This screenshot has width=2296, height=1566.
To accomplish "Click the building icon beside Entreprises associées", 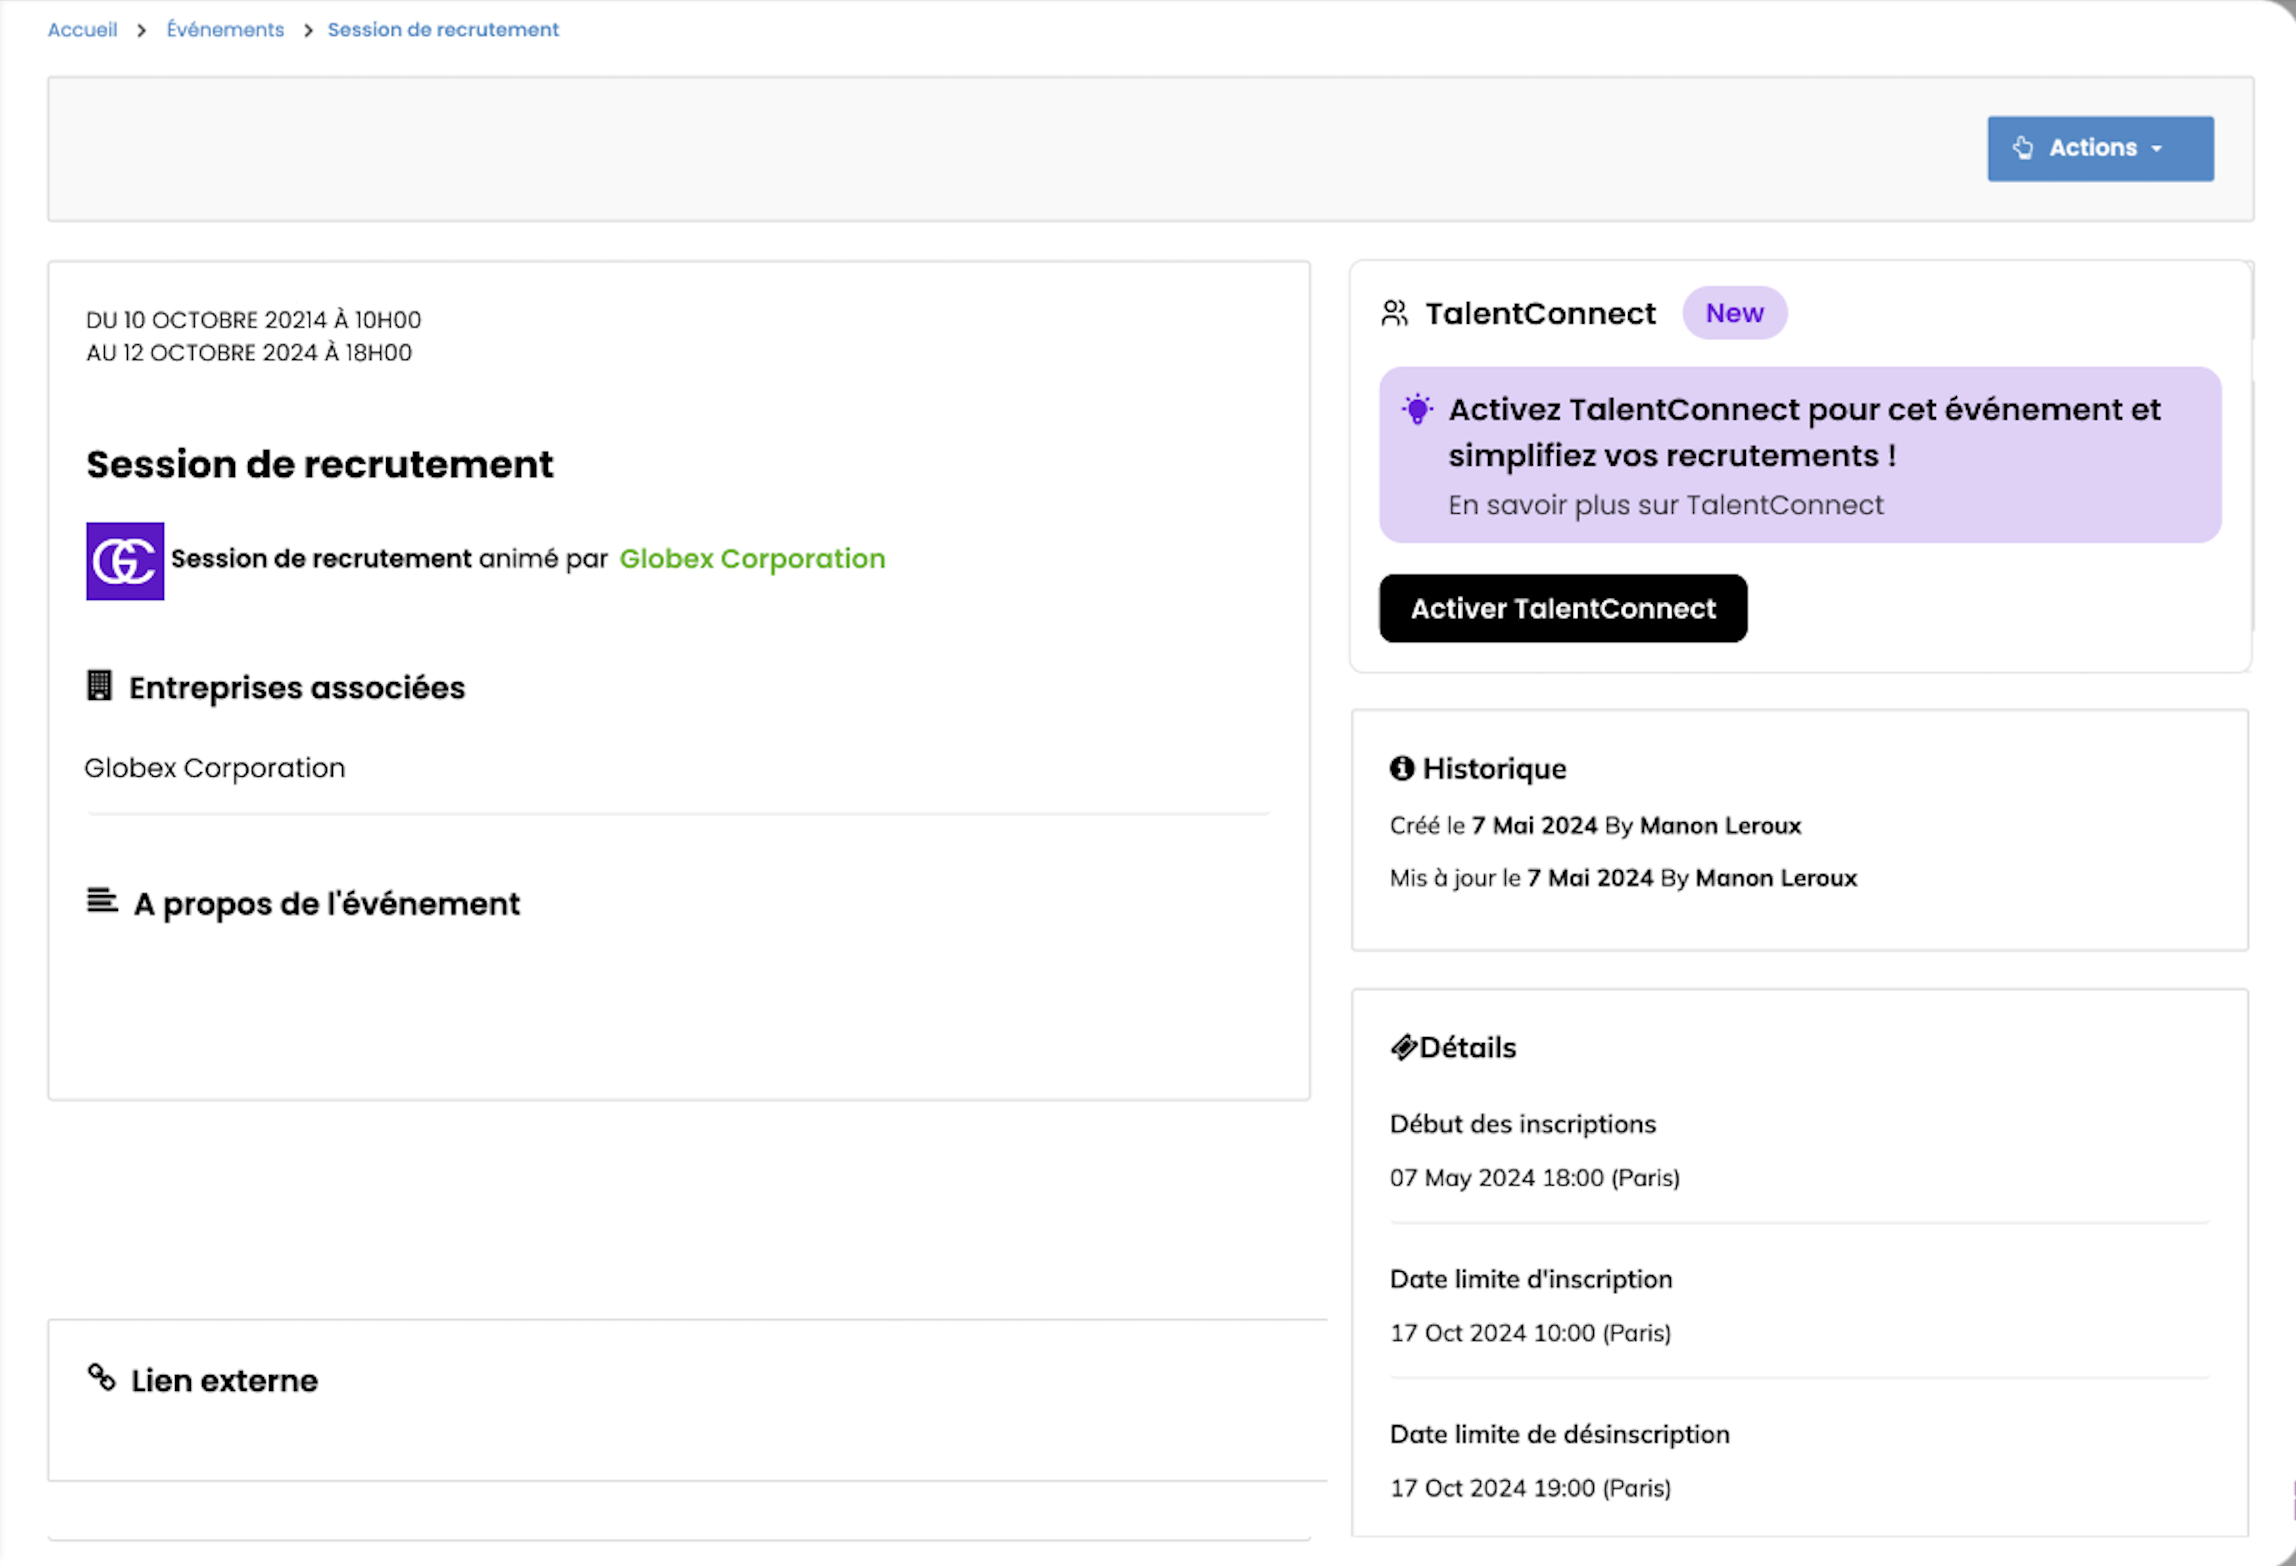I will click(x=99, y=686).
